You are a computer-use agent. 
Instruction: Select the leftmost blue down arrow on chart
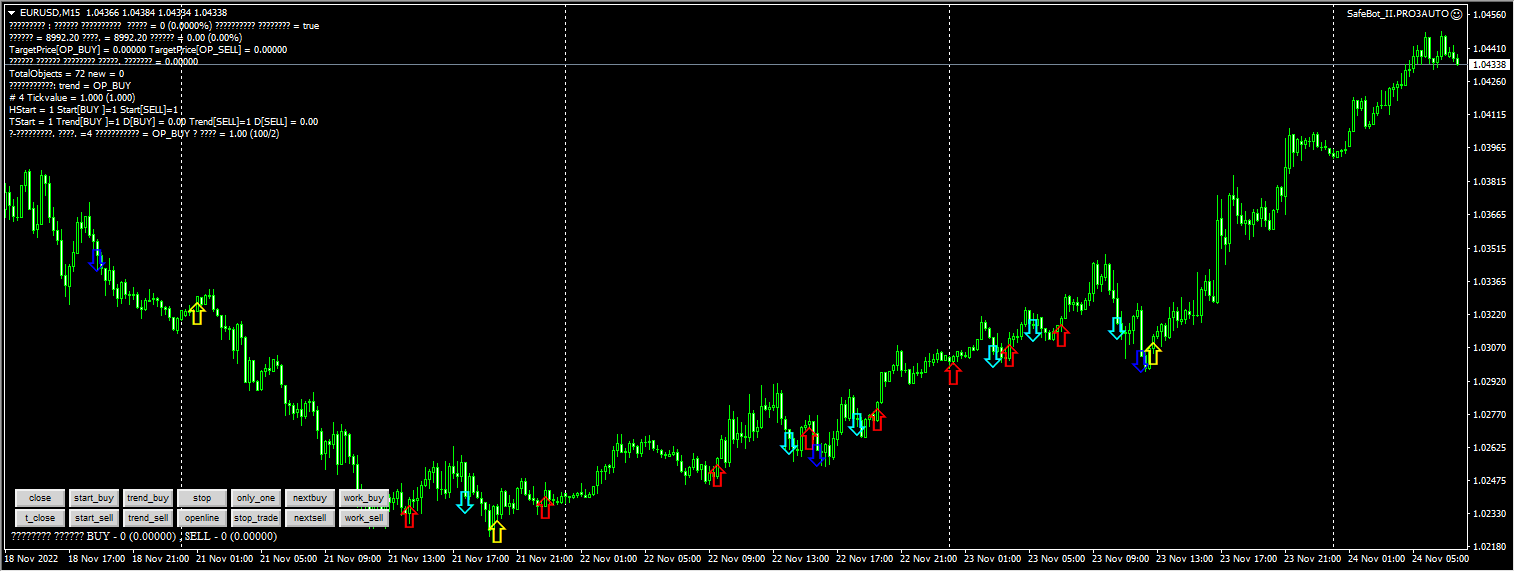pos(96,260)
